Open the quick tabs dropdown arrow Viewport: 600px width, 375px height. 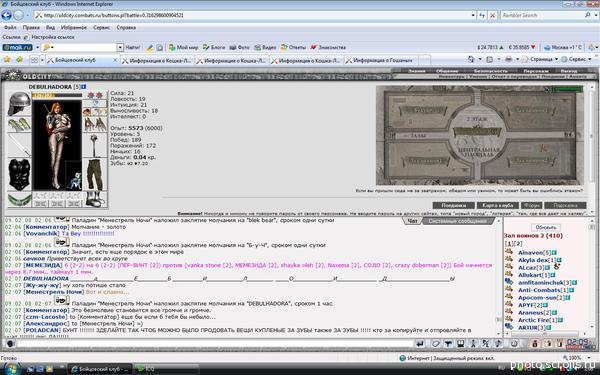[41, 60]
